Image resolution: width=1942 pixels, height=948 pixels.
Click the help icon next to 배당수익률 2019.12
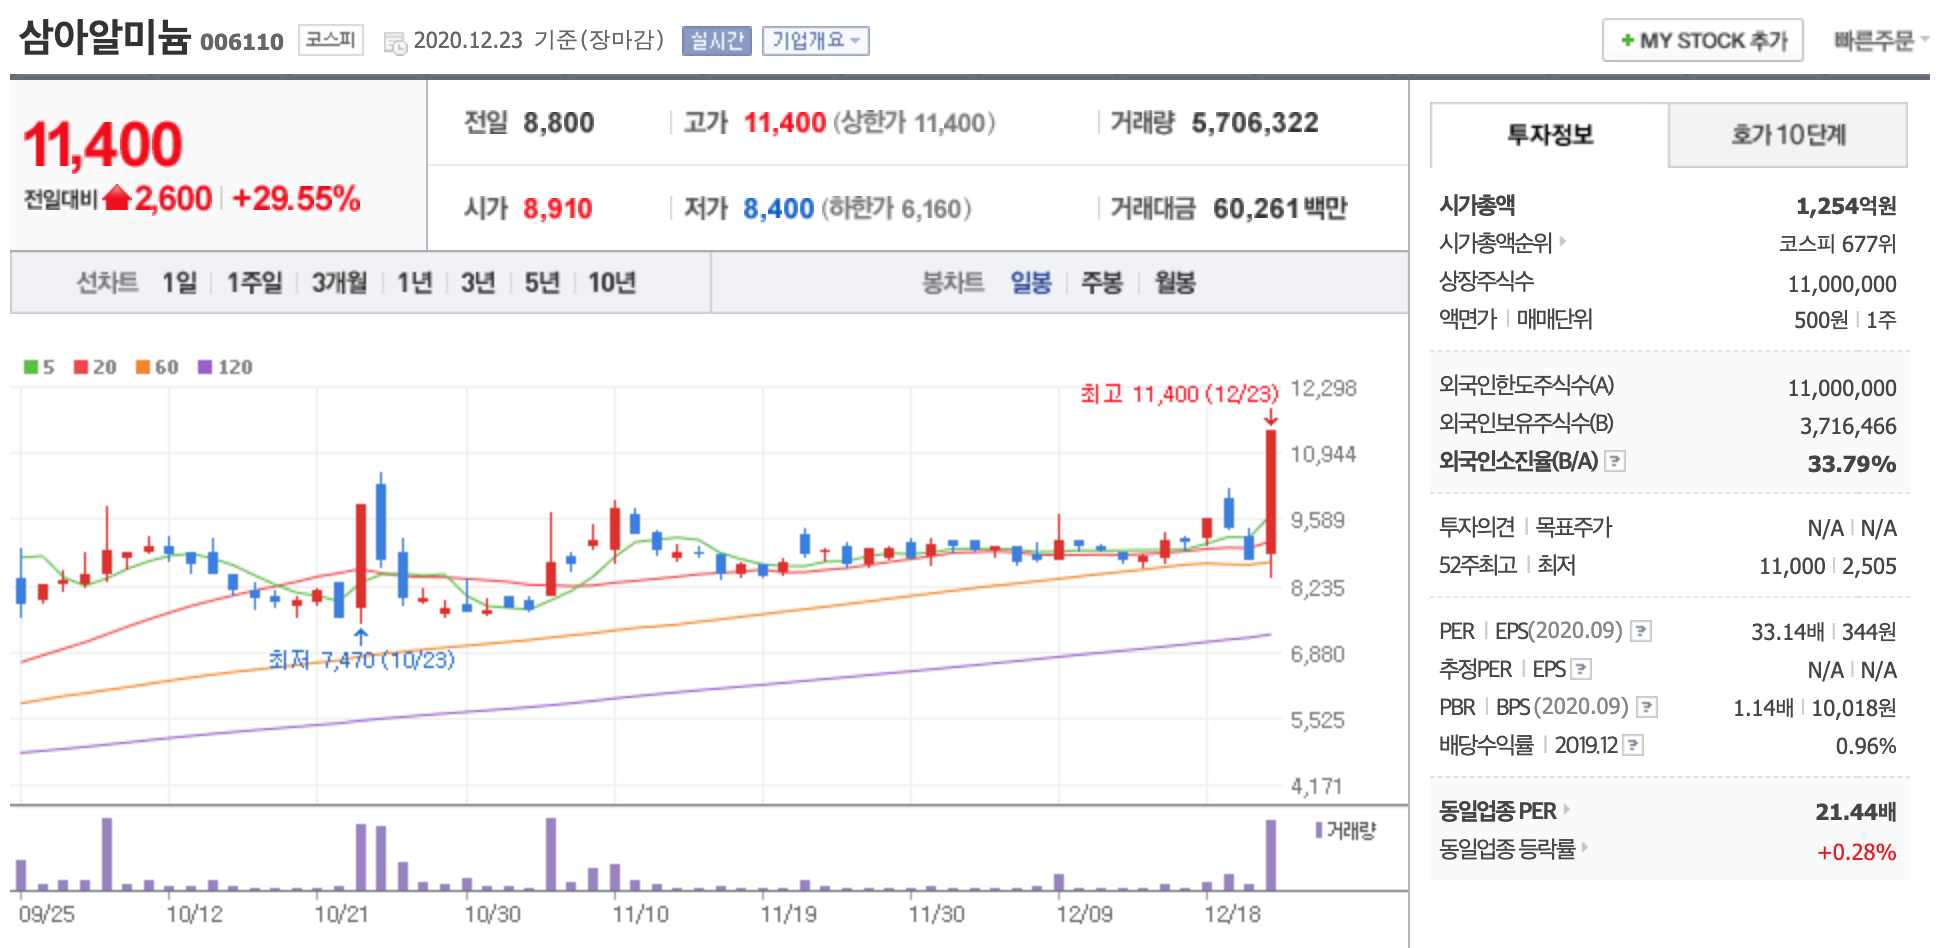point(1633,745)
